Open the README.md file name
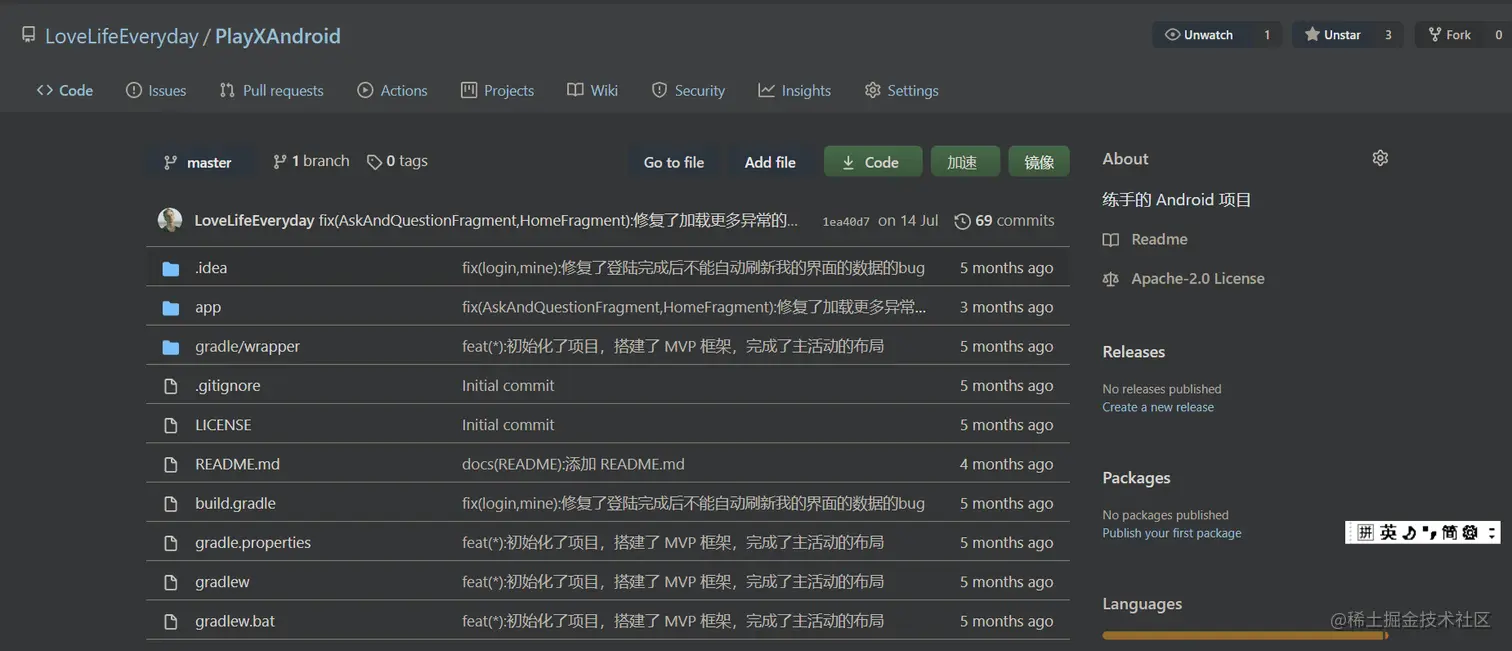 click(237, 464)
